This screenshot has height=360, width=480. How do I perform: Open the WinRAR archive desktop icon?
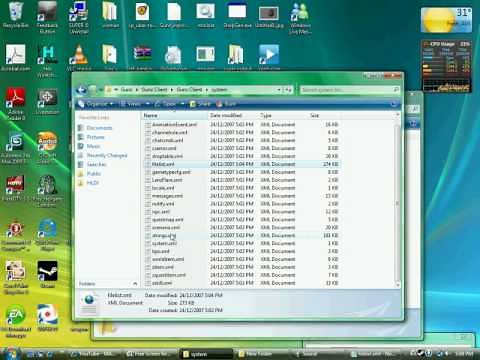pos(143,57)
